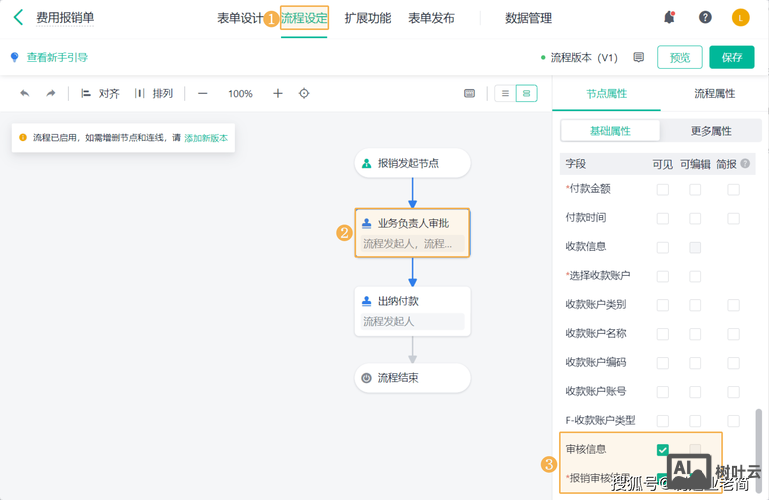
Task: Select the 出纳付款 node
Action: pos(412,311)
